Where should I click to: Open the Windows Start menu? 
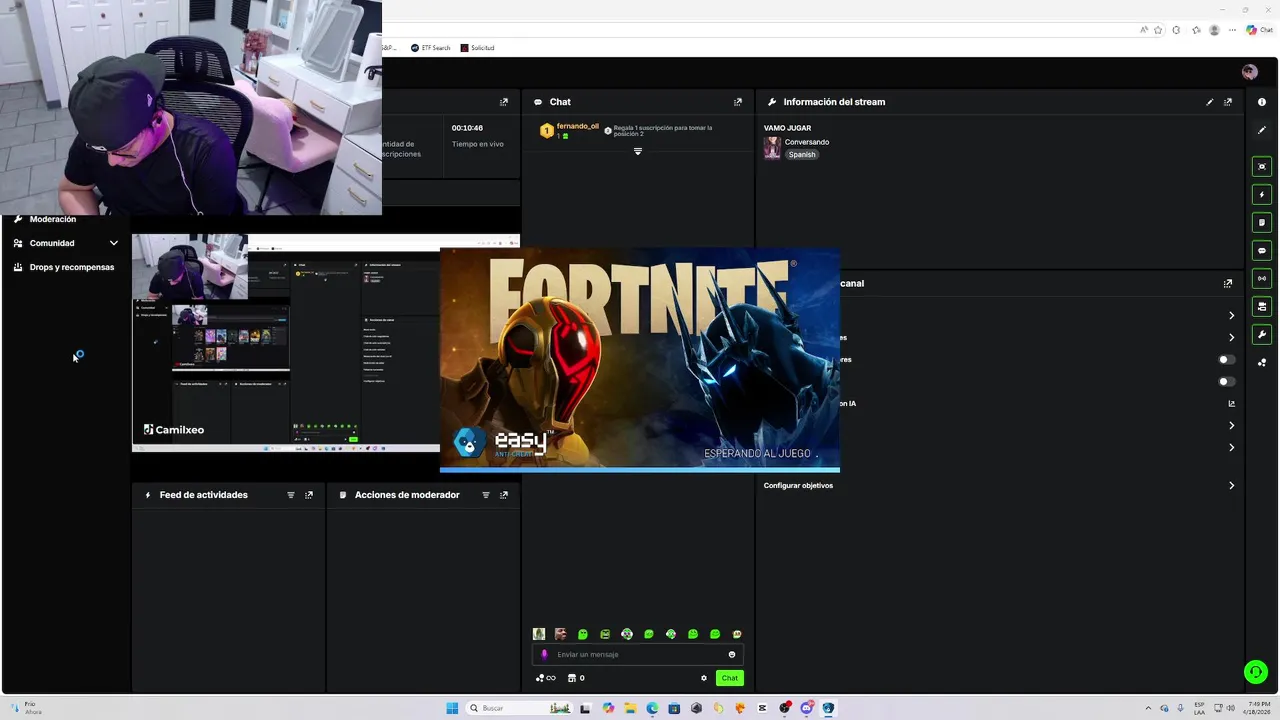tap(452, 708)
